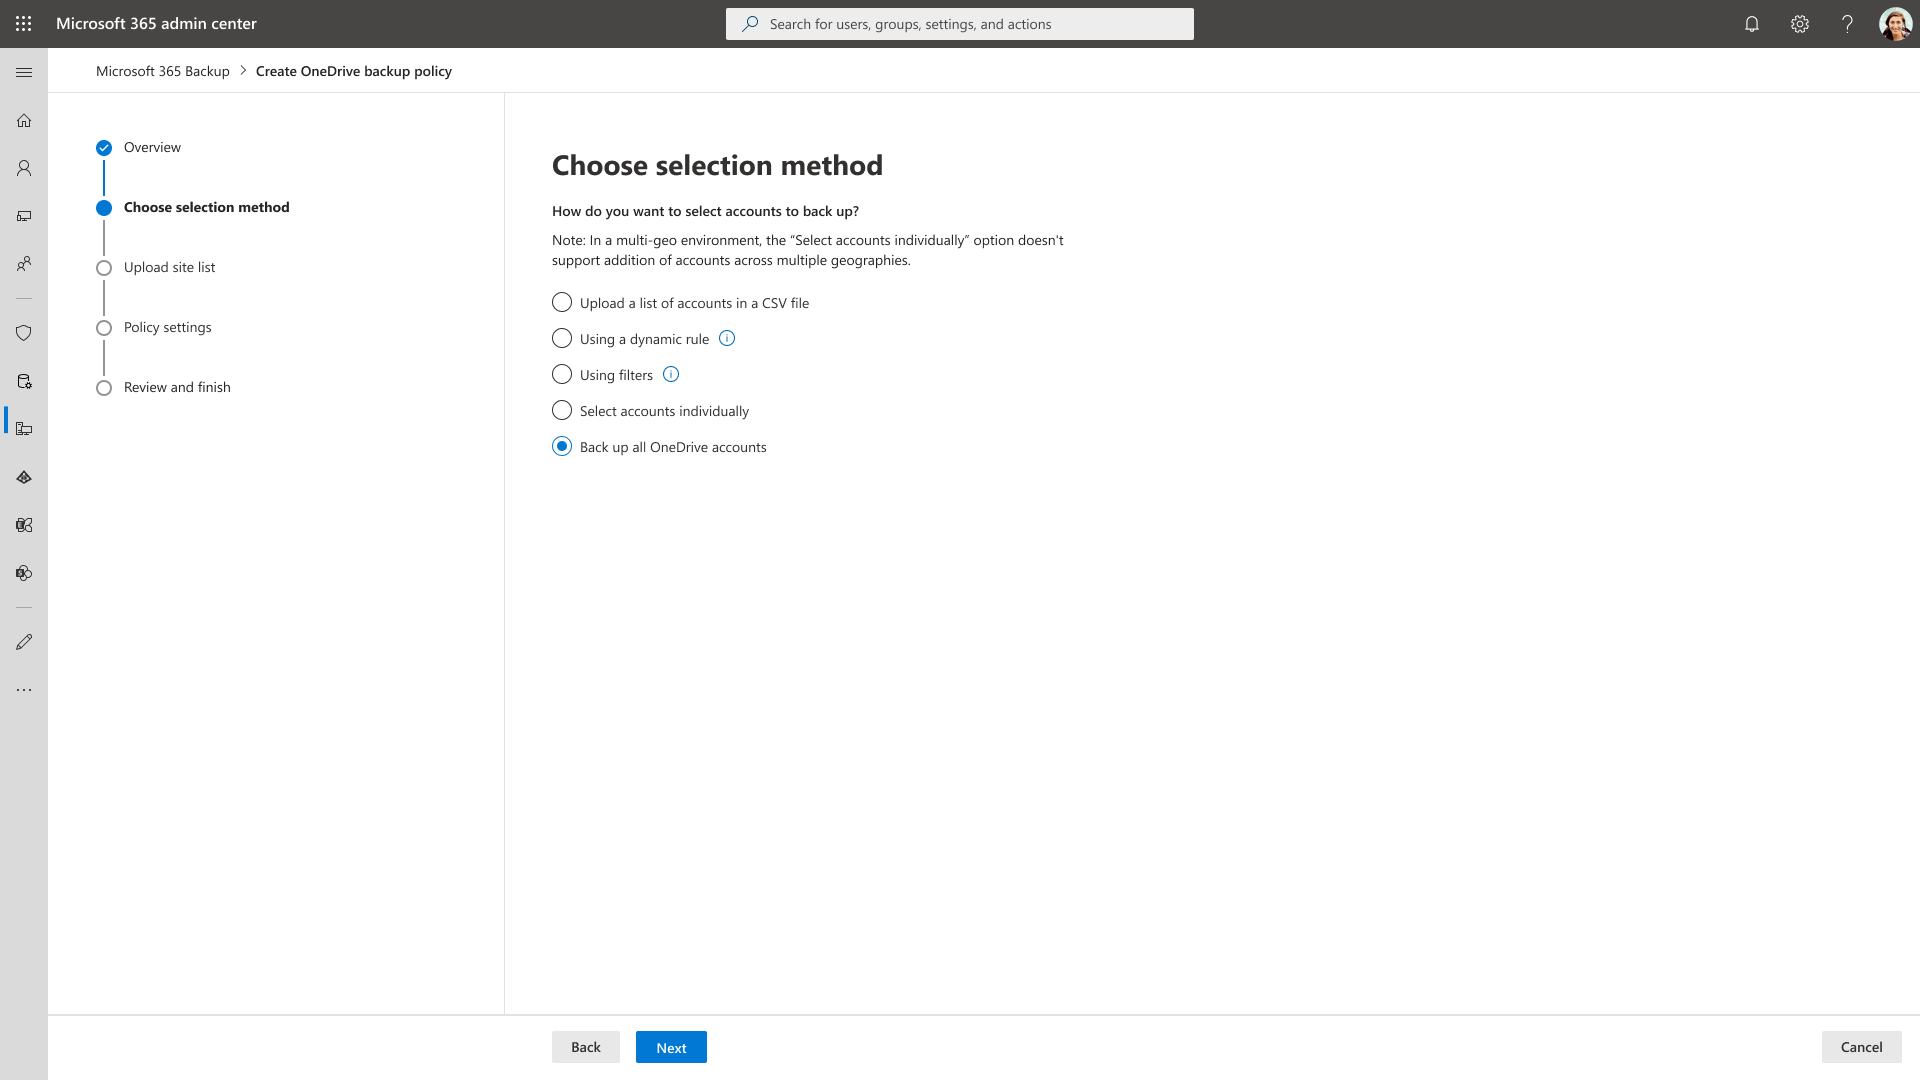Open the help question mark icon
The image size is (1920, 1080).
click(x=1848, y=24)
